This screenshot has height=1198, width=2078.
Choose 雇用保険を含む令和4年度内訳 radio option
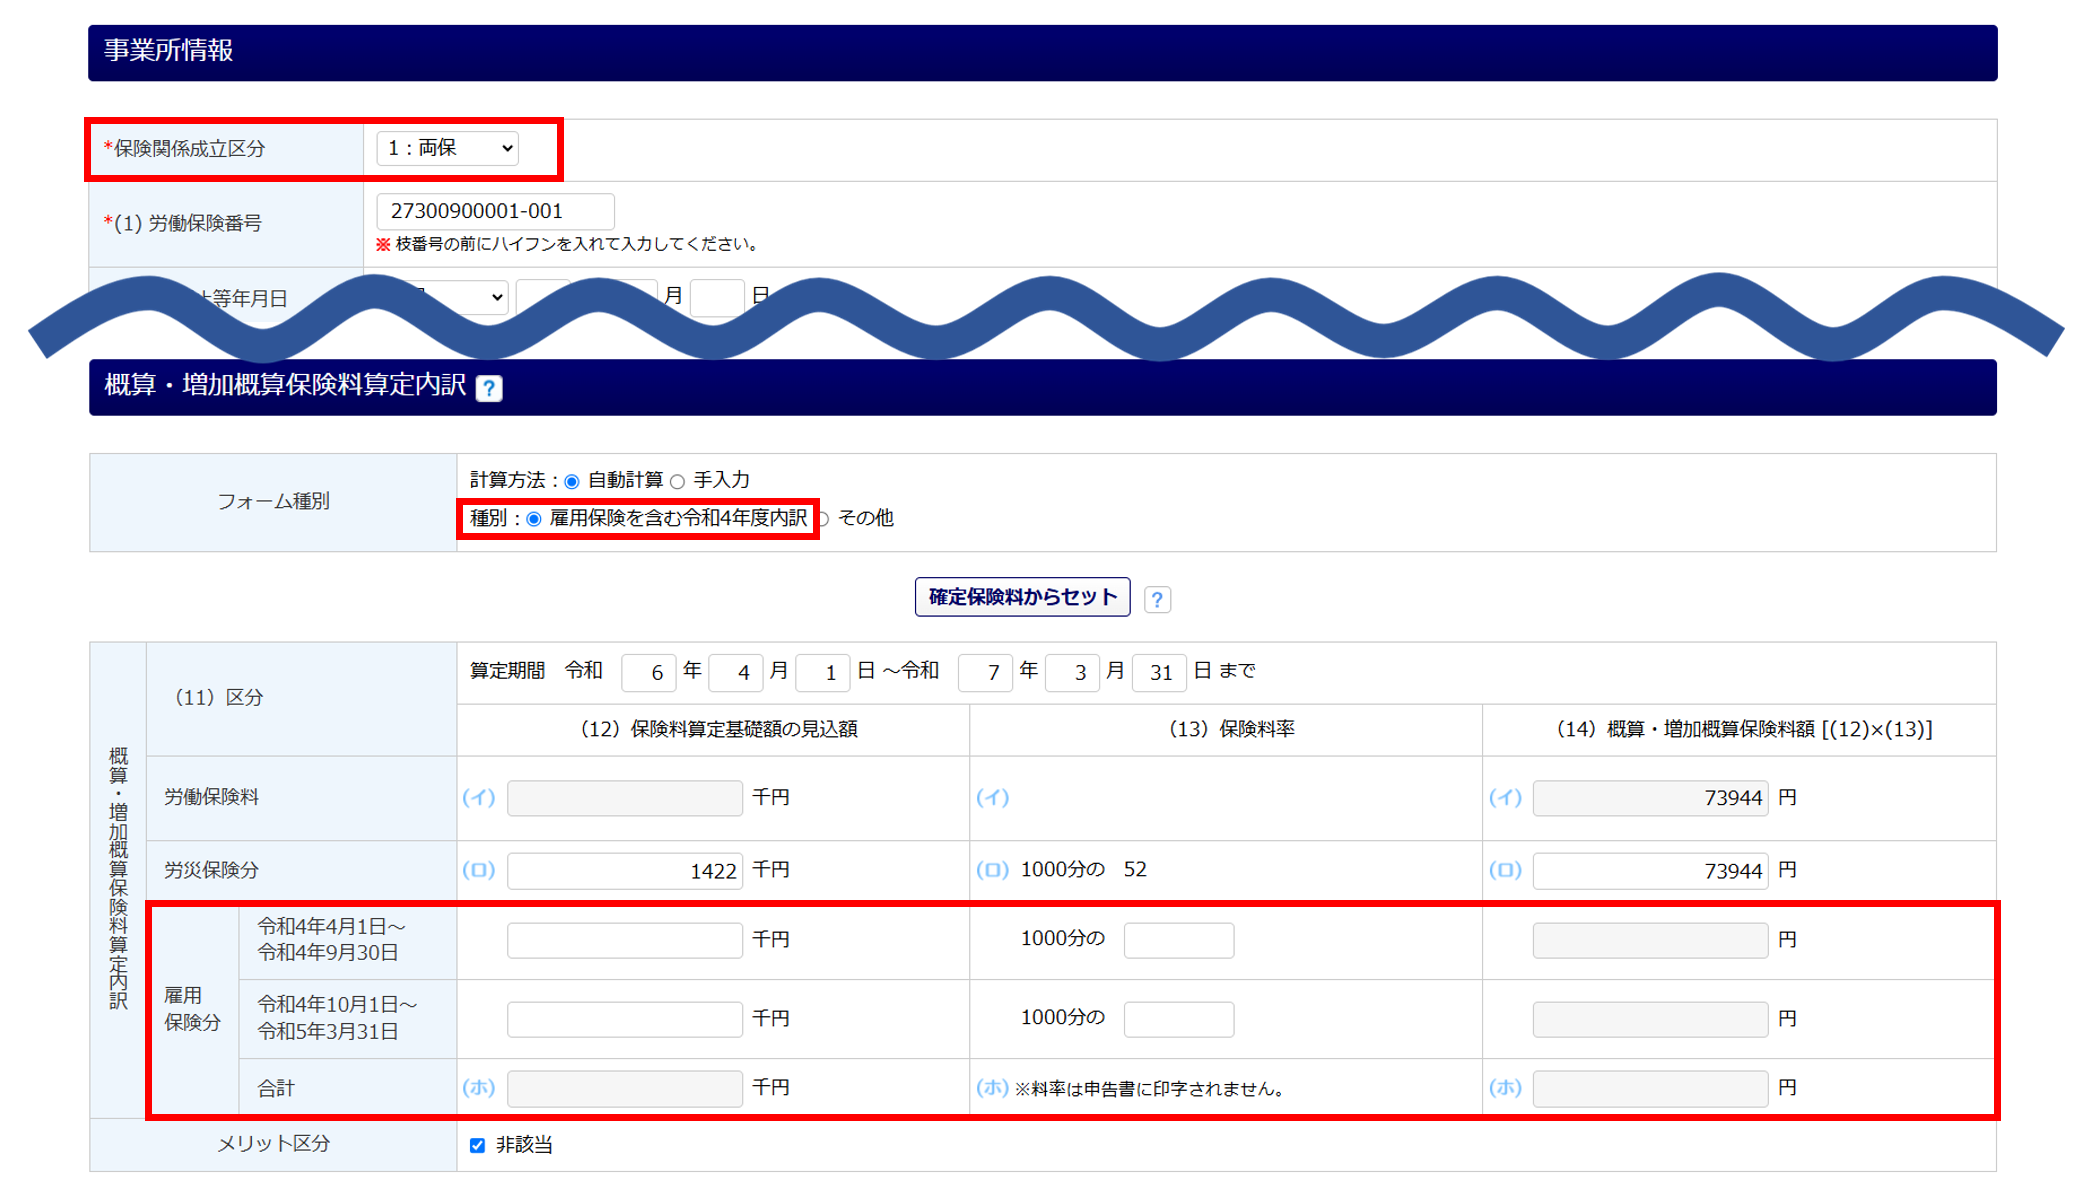[534, 519]
